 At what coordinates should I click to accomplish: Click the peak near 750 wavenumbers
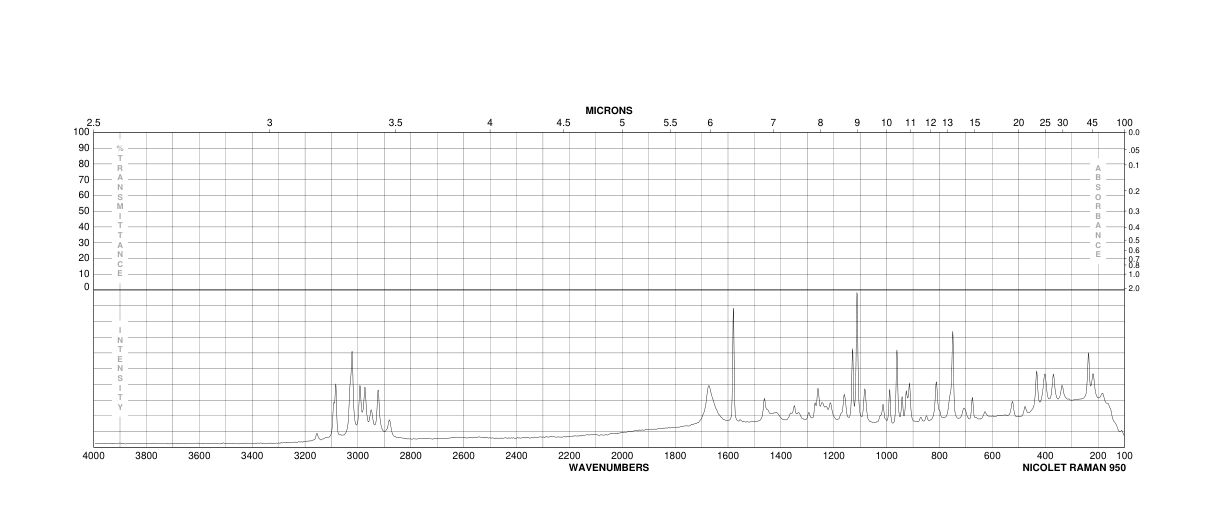tap(952, 333)
